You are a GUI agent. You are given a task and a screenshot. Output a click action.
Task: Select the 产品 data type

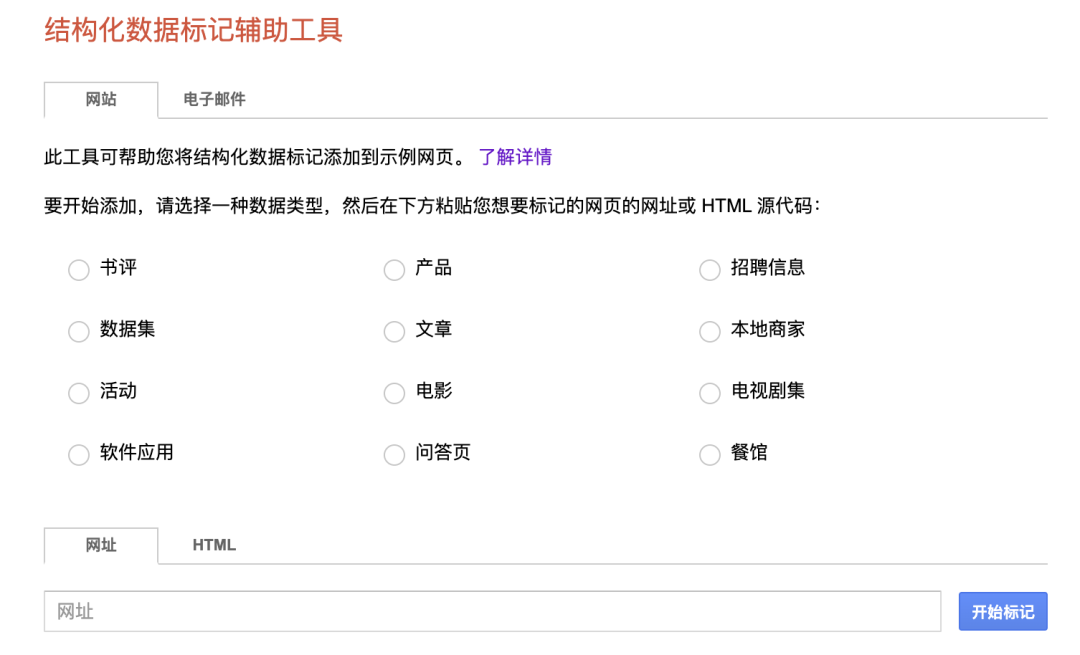(395, 271)
